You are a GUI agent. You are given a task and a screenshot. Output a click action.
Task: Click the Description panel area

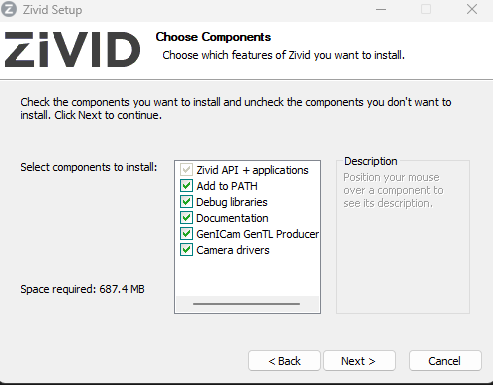pos(403,237)
